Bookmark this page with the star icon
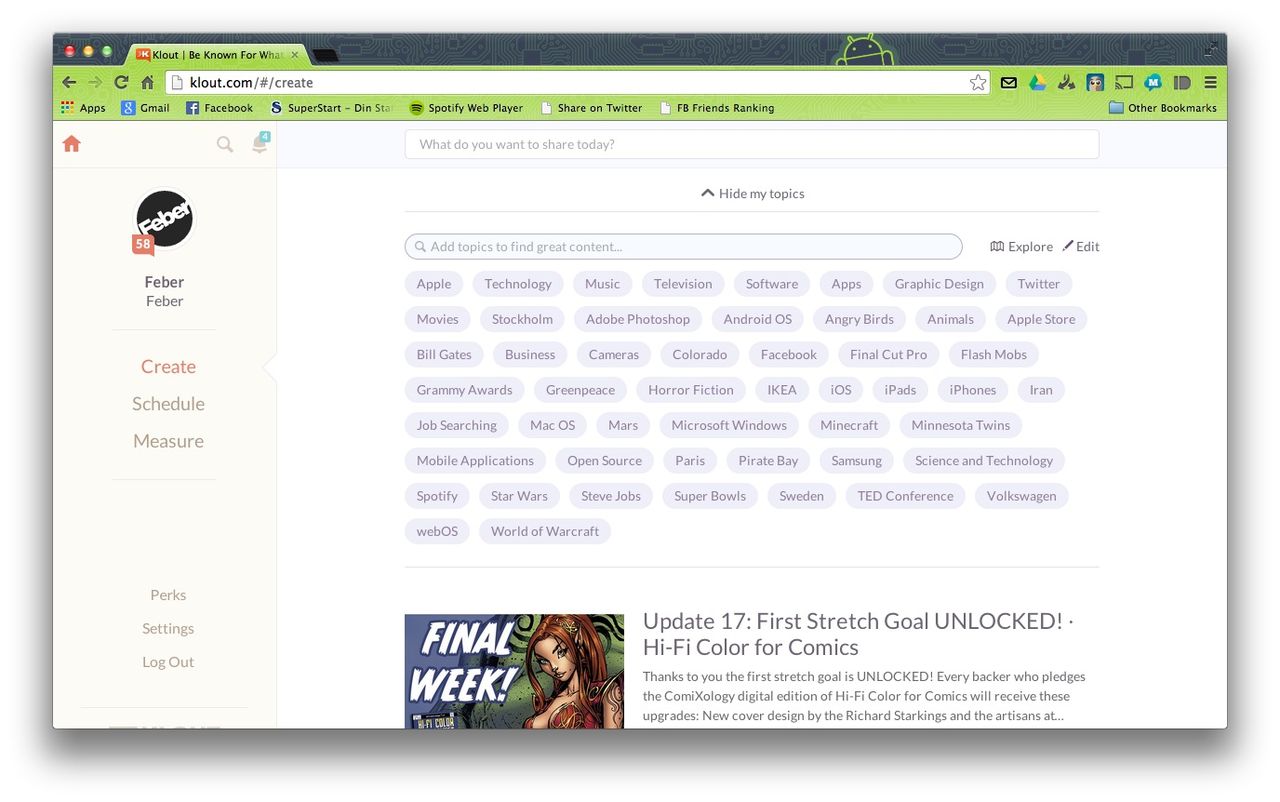Viewport: 1280px width, 802px height. click(x=978, y=83)
